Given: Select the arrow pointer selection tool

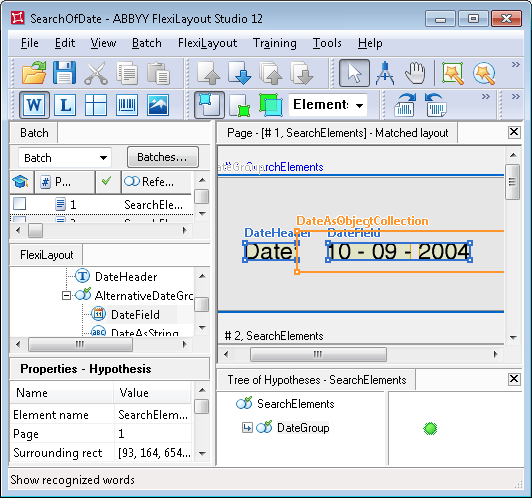Looking at the screenshot, I should pyautogui.click(x=354, y=73).
